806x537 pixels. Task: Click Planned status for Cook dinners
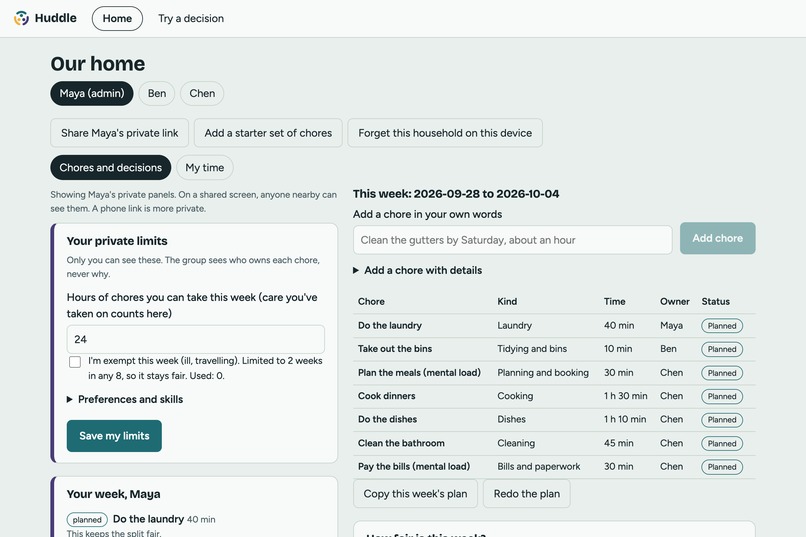click(x=722, y=396)
